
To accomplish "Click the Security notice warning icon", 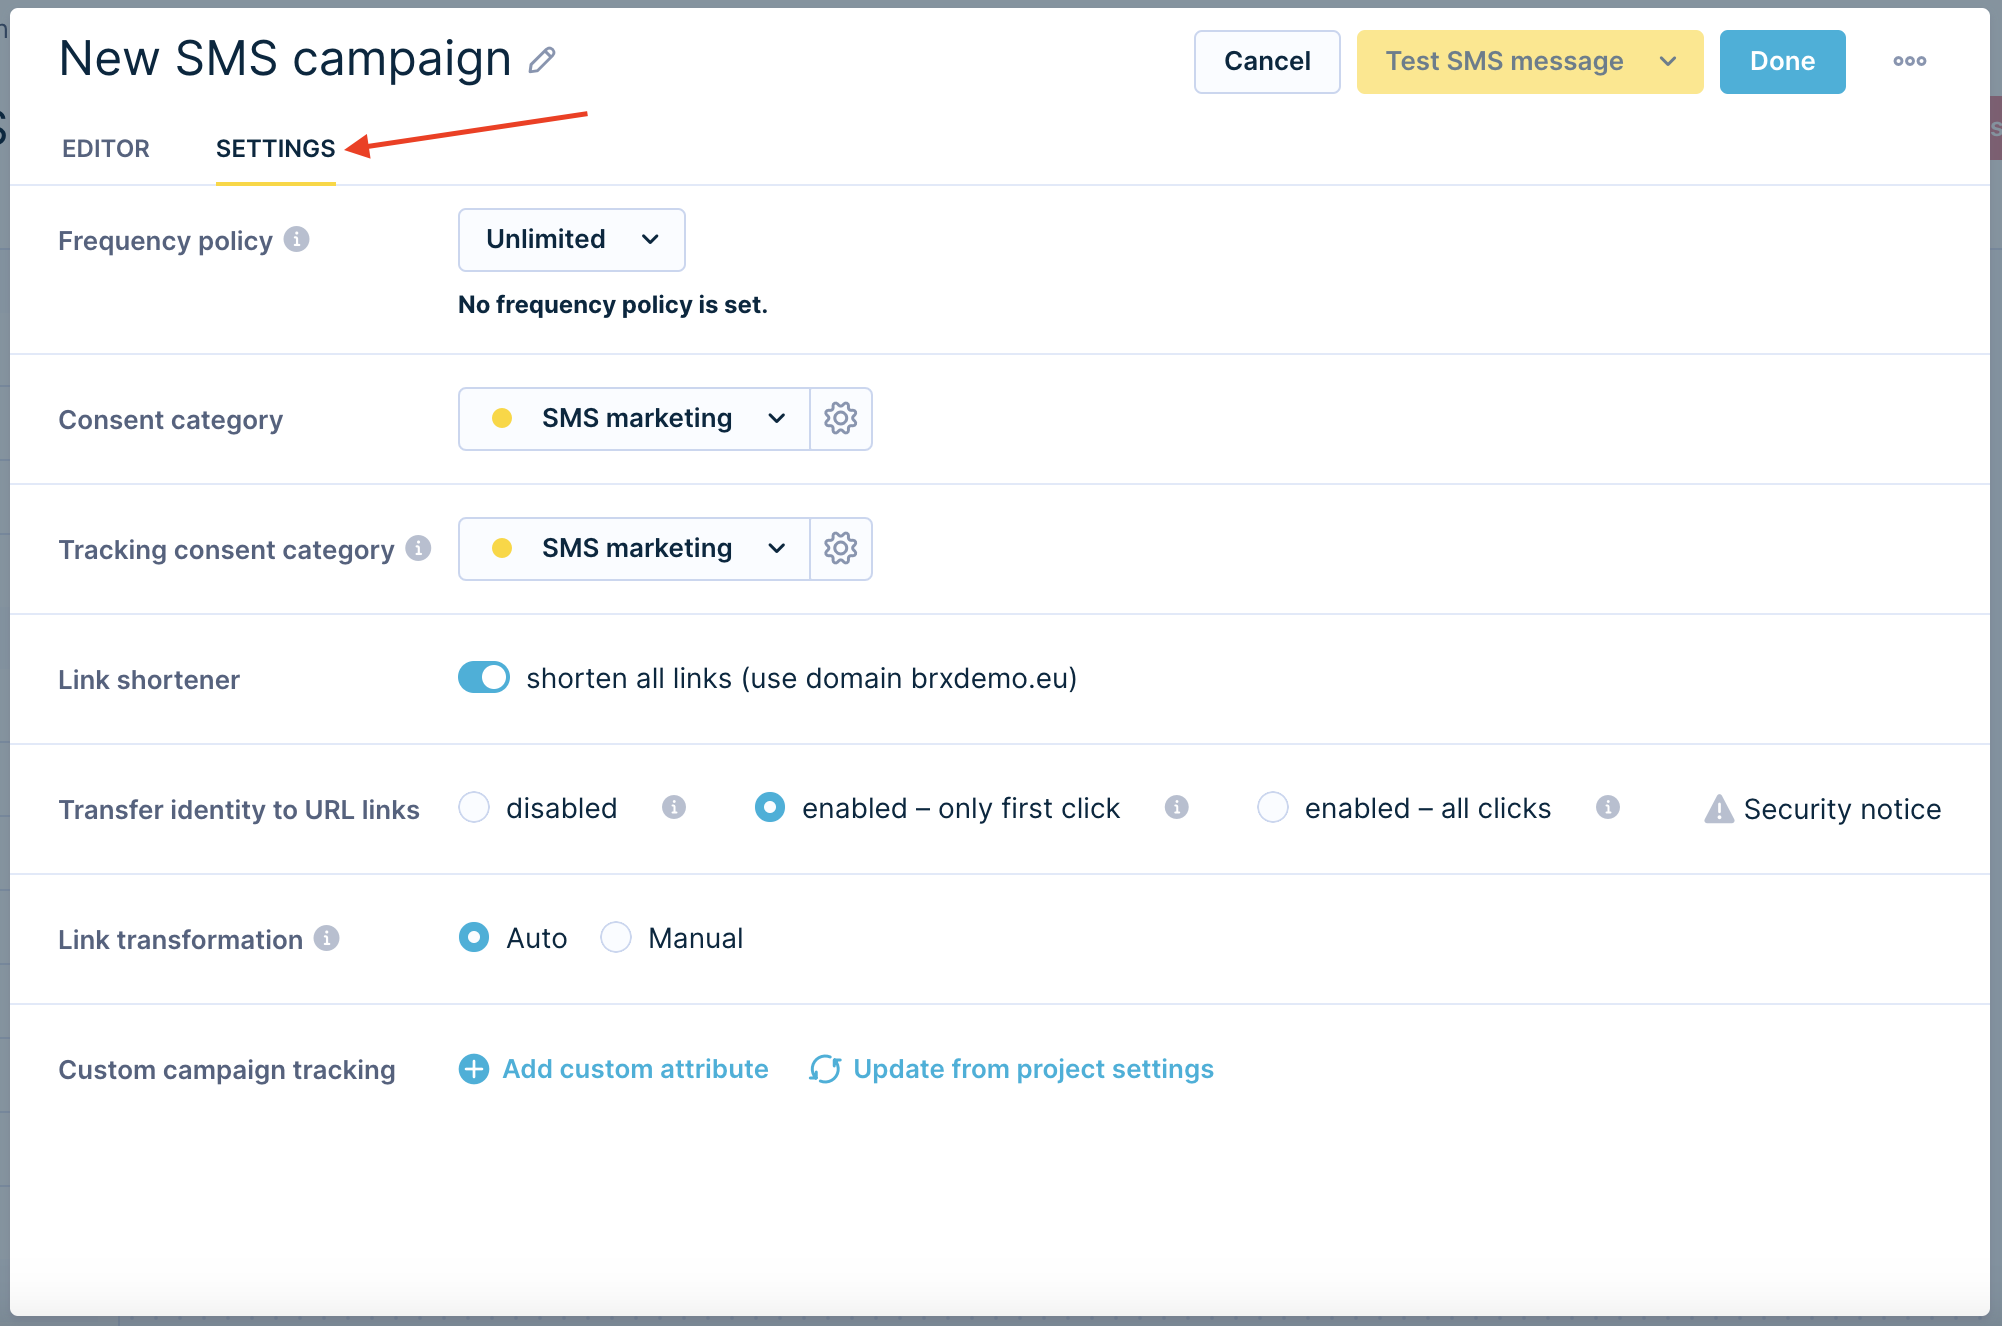I will click(x=1718, y=808).
